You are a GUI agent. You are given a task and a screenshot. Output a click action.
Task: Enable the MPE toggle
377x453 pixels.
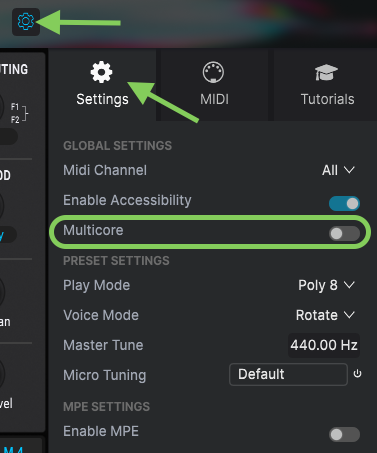[x=344, y=434]
